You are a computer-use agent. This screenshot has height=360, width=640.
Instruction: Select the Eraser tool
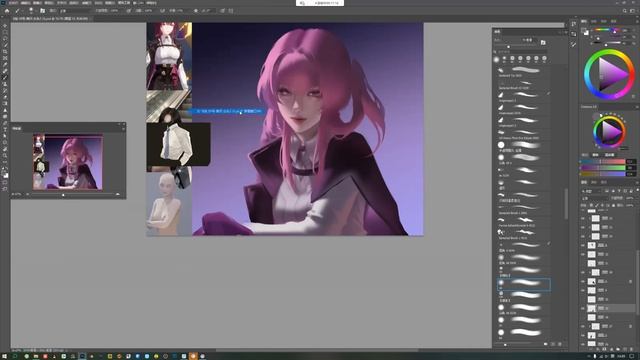point(5,97)
